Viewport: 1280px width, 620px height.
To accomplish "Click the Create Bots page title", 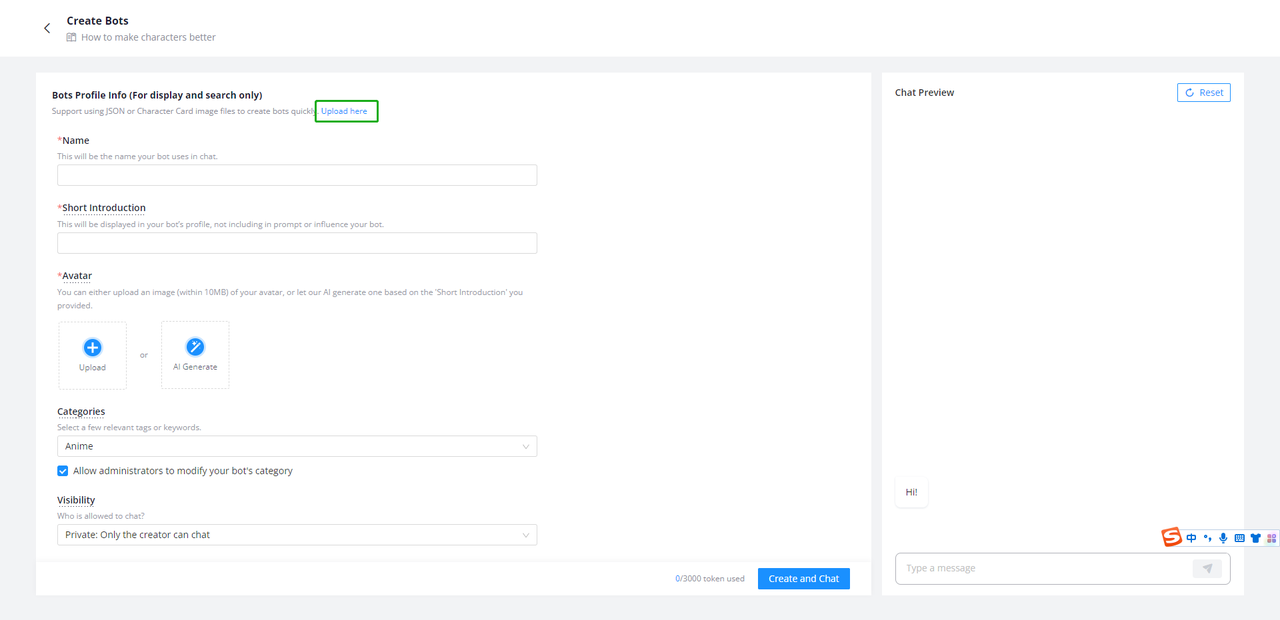I will [x=98, y=20].
